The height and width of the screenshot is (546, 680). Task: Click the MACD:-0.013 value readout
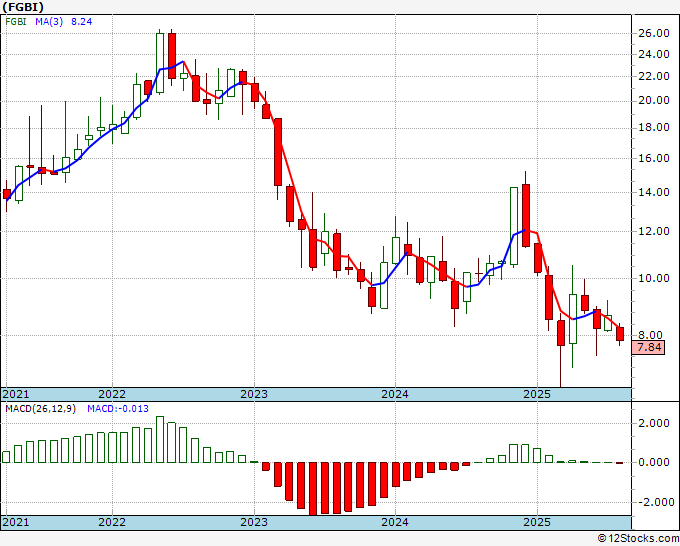click(118, 409)
